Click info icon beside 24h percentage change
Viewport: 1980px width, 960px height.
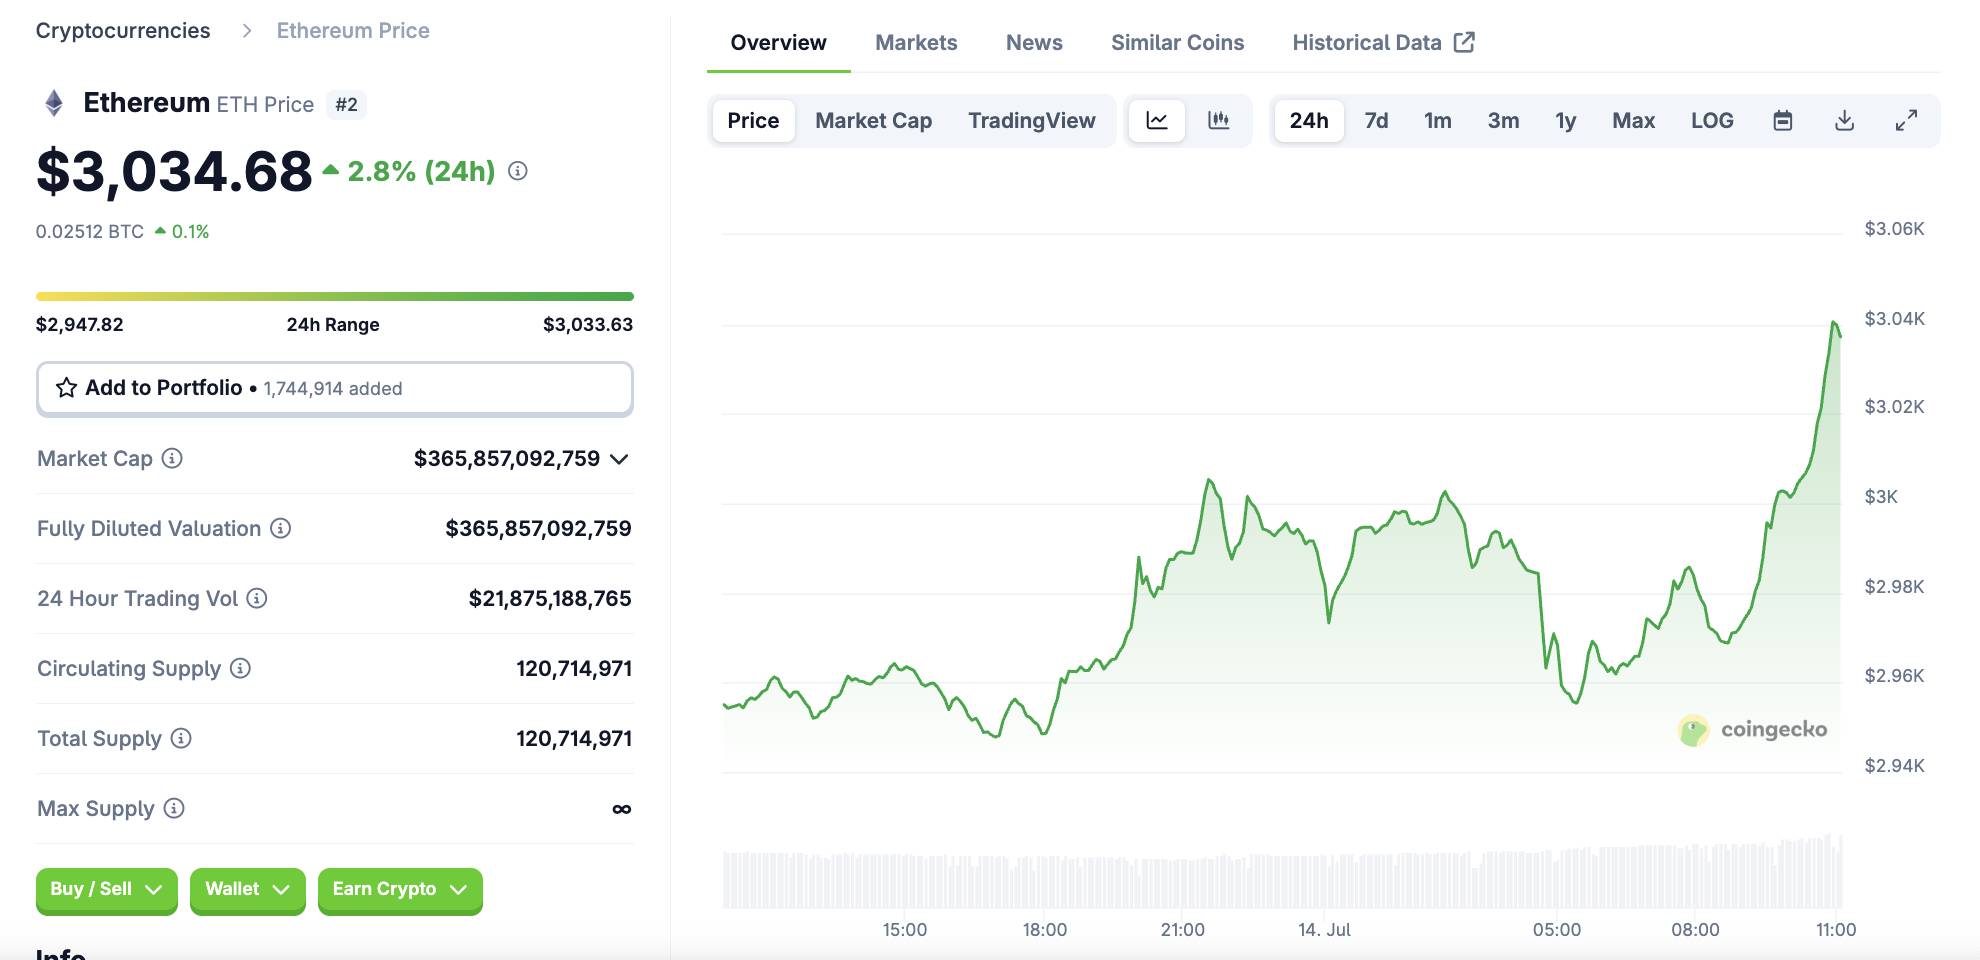coord(517,171)
